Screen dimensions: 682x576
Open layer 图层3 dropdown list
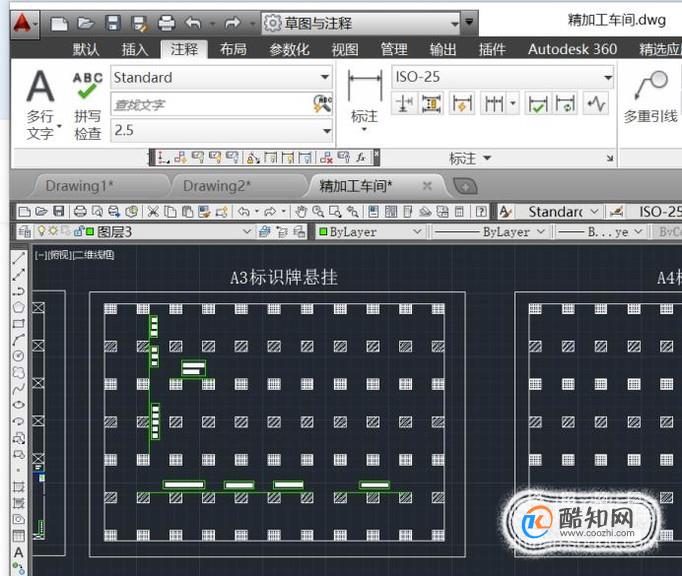[247, 231]
